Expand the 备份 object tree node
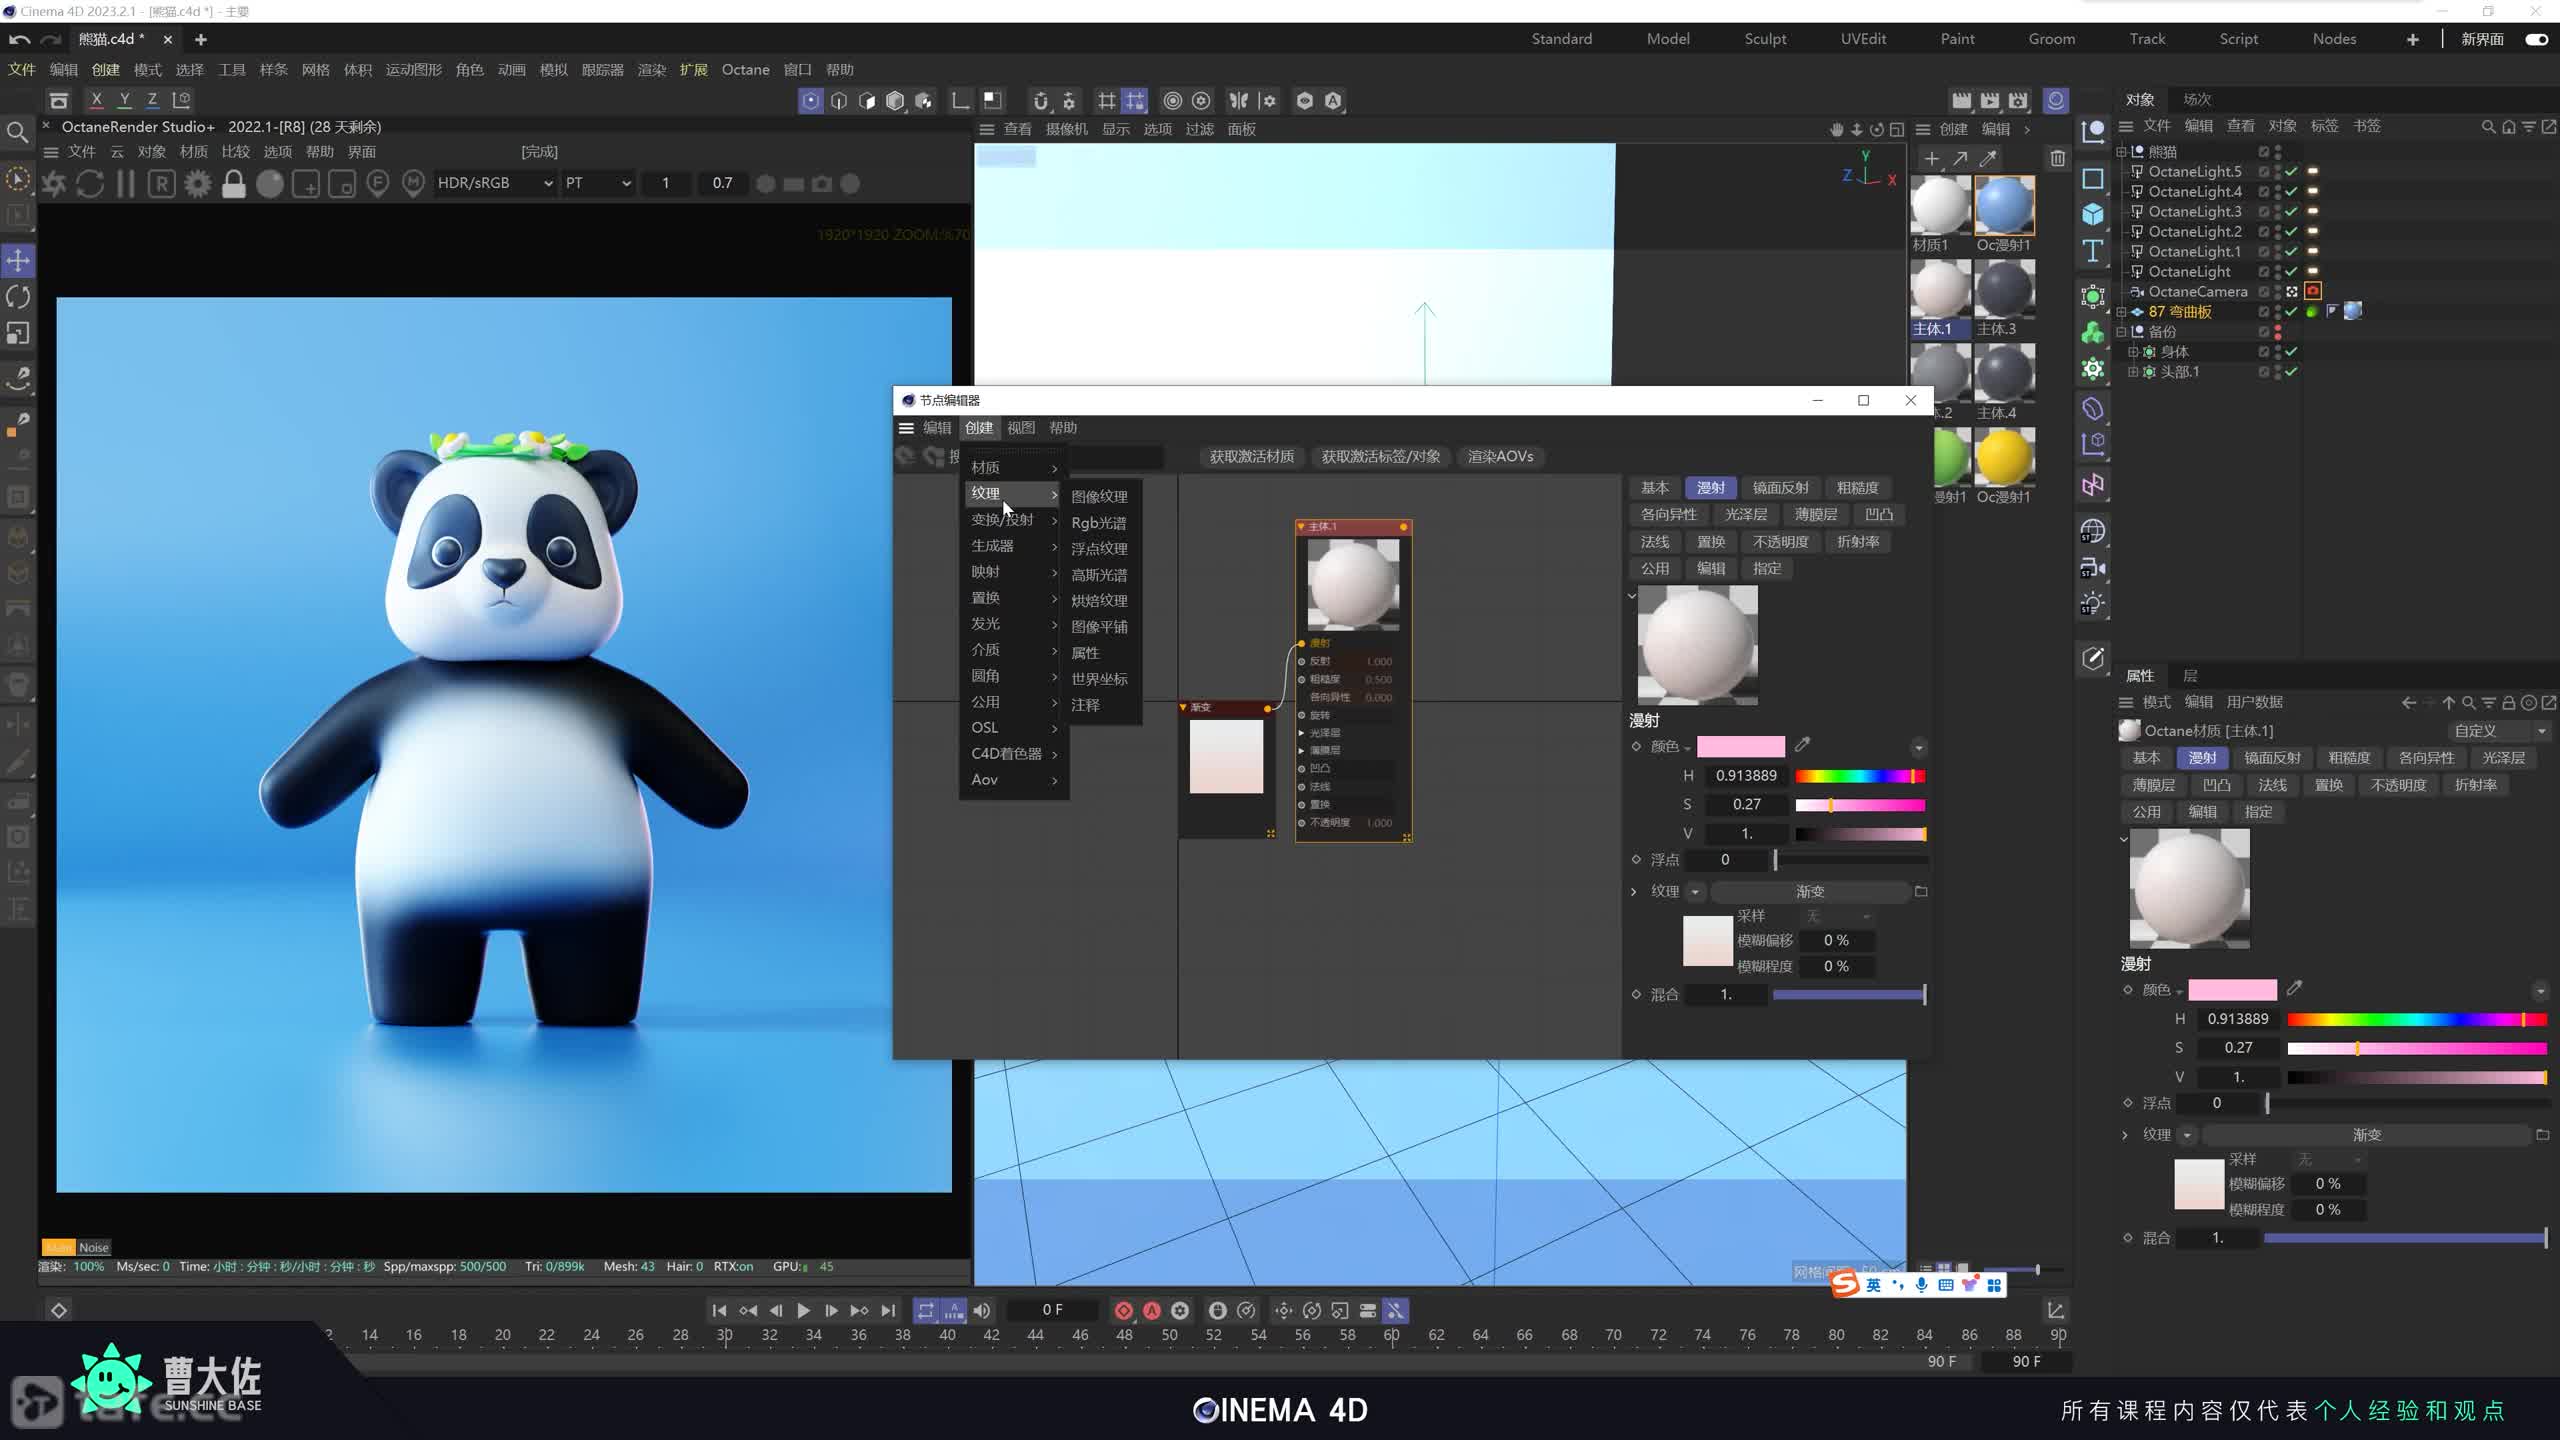The width and height of the screenshot is (2560, 1440). point(2121,332)
